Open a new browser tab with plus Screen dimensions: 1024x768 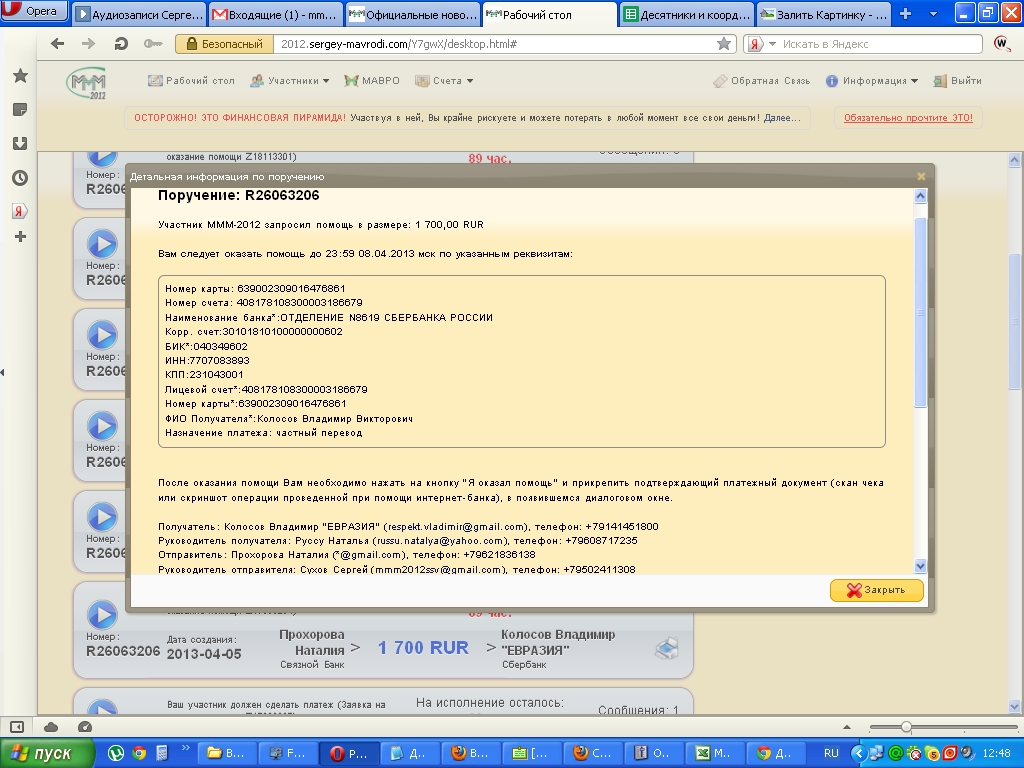coord(905,14)
